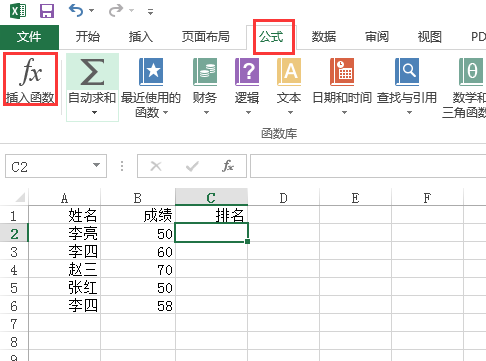Click 插入函数 in the ribbon
486x361 pixels.
tap(30, 80)
